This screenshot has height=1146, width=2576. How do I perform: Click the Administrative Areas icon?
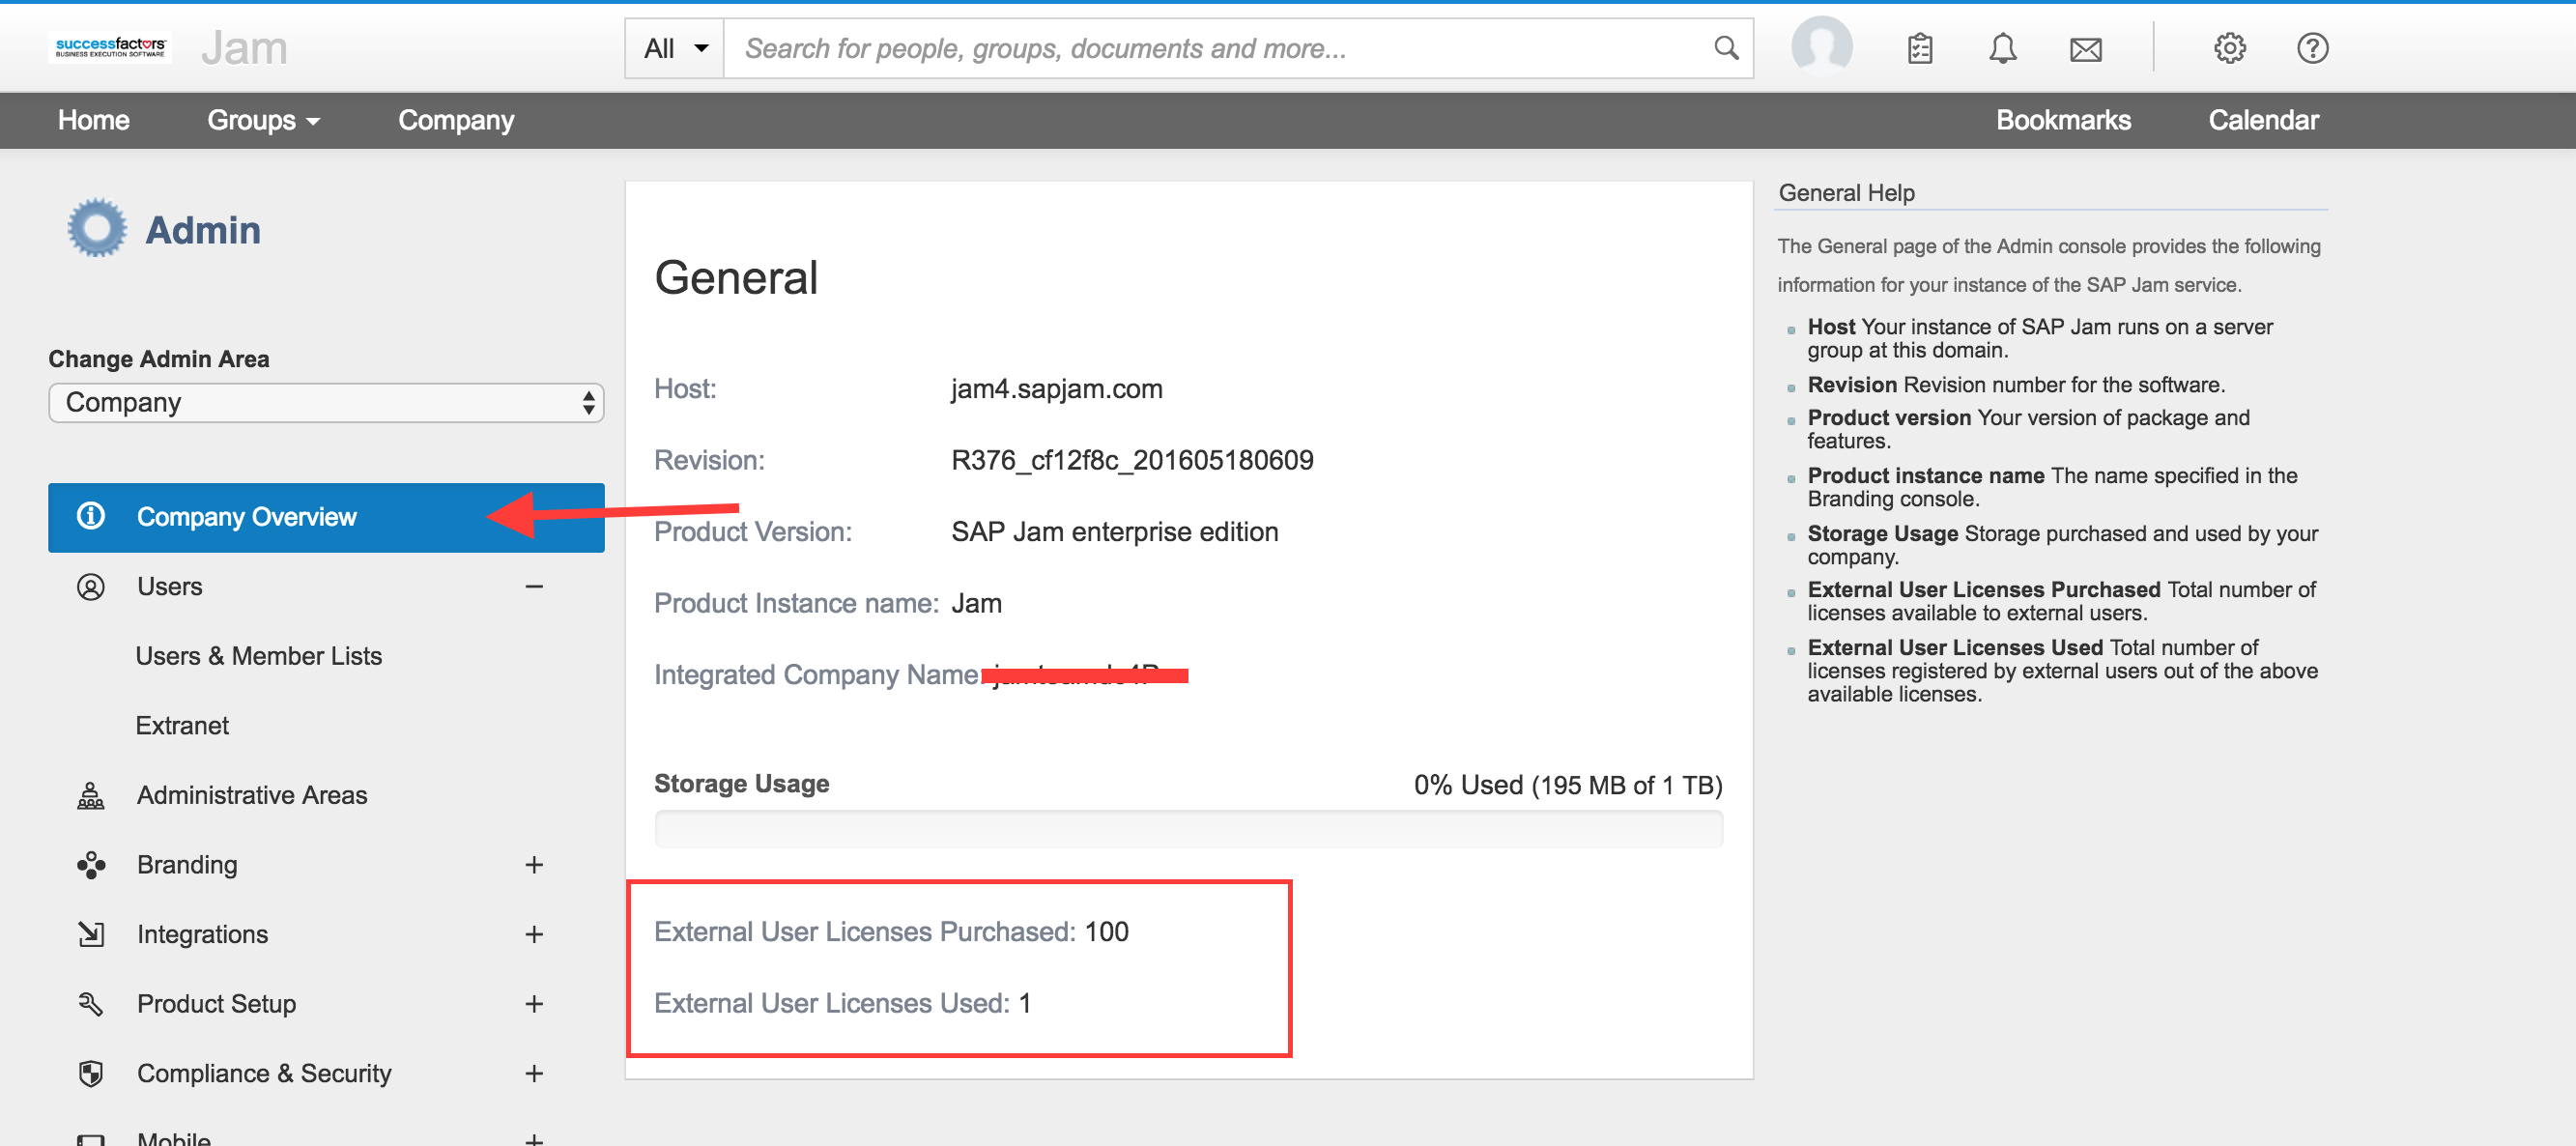pos(91,795)
